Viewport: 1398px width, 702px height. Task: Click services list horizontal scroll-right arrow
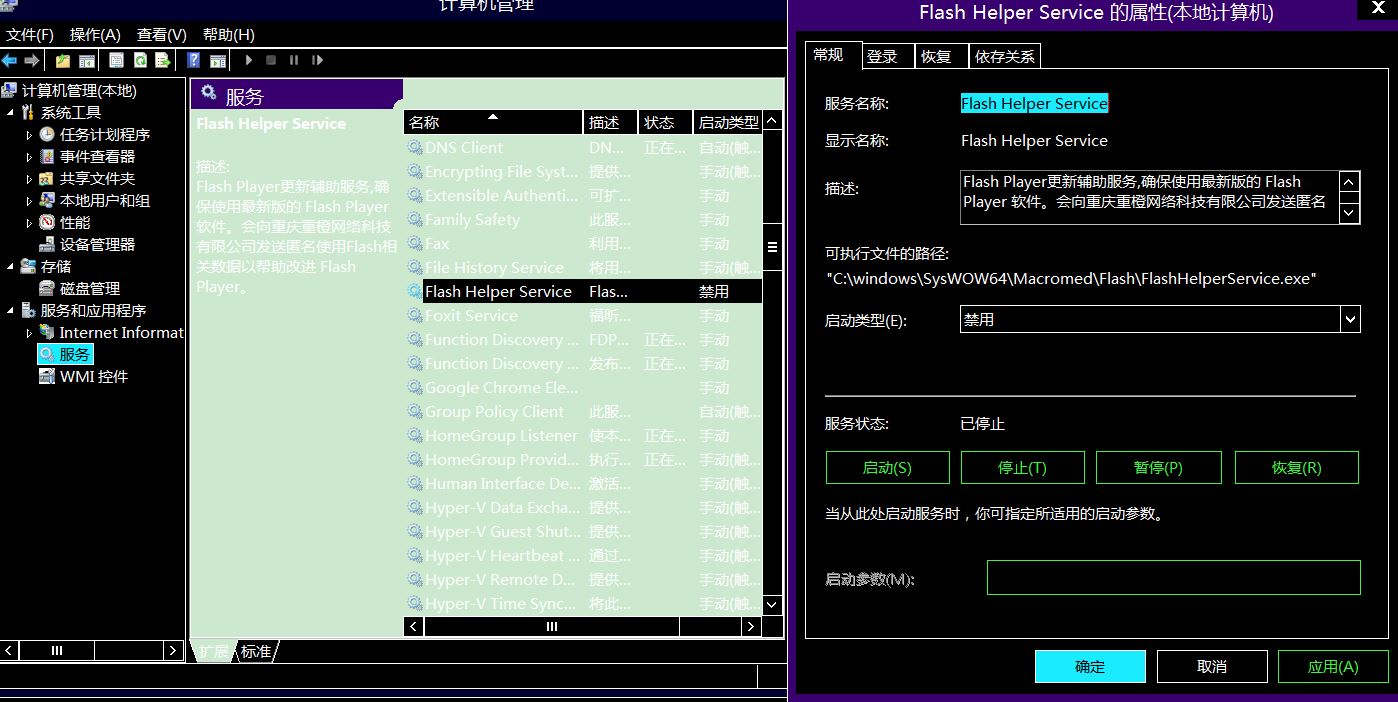[751, 626]
